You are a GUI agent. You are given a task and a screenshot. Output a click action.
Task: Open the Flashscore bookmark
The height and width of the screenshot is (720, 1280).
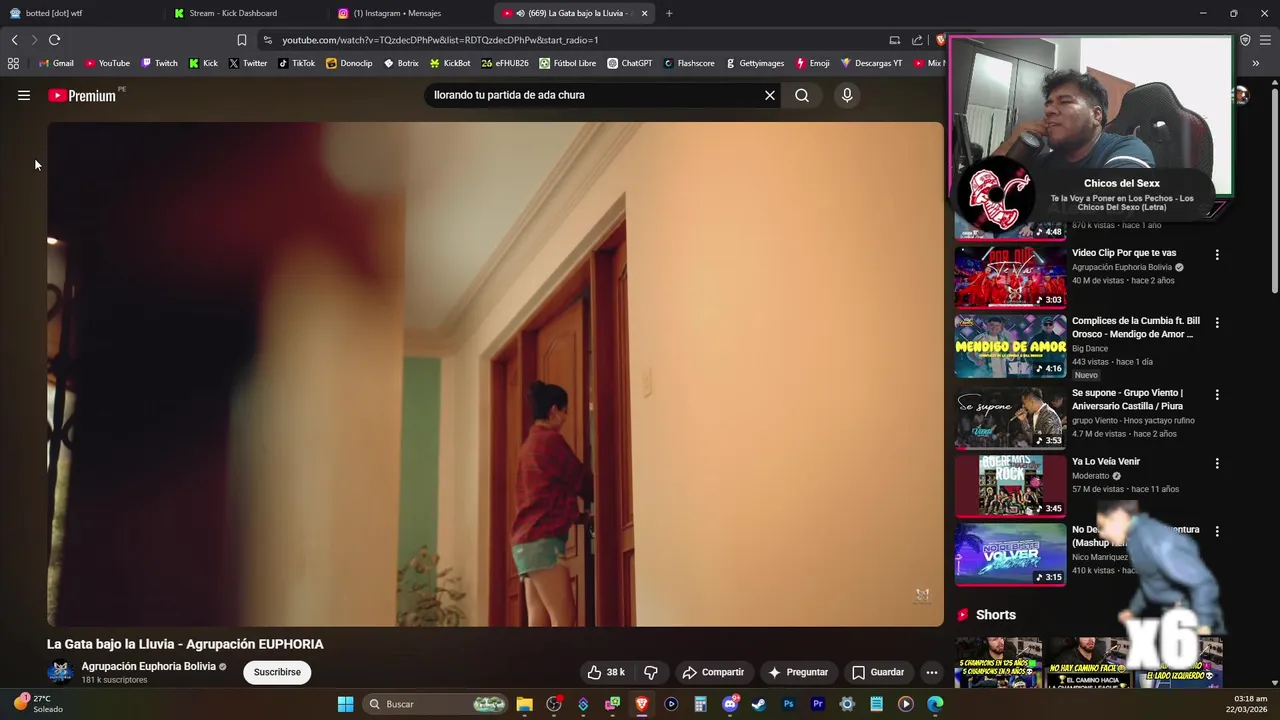click(689, 63)
